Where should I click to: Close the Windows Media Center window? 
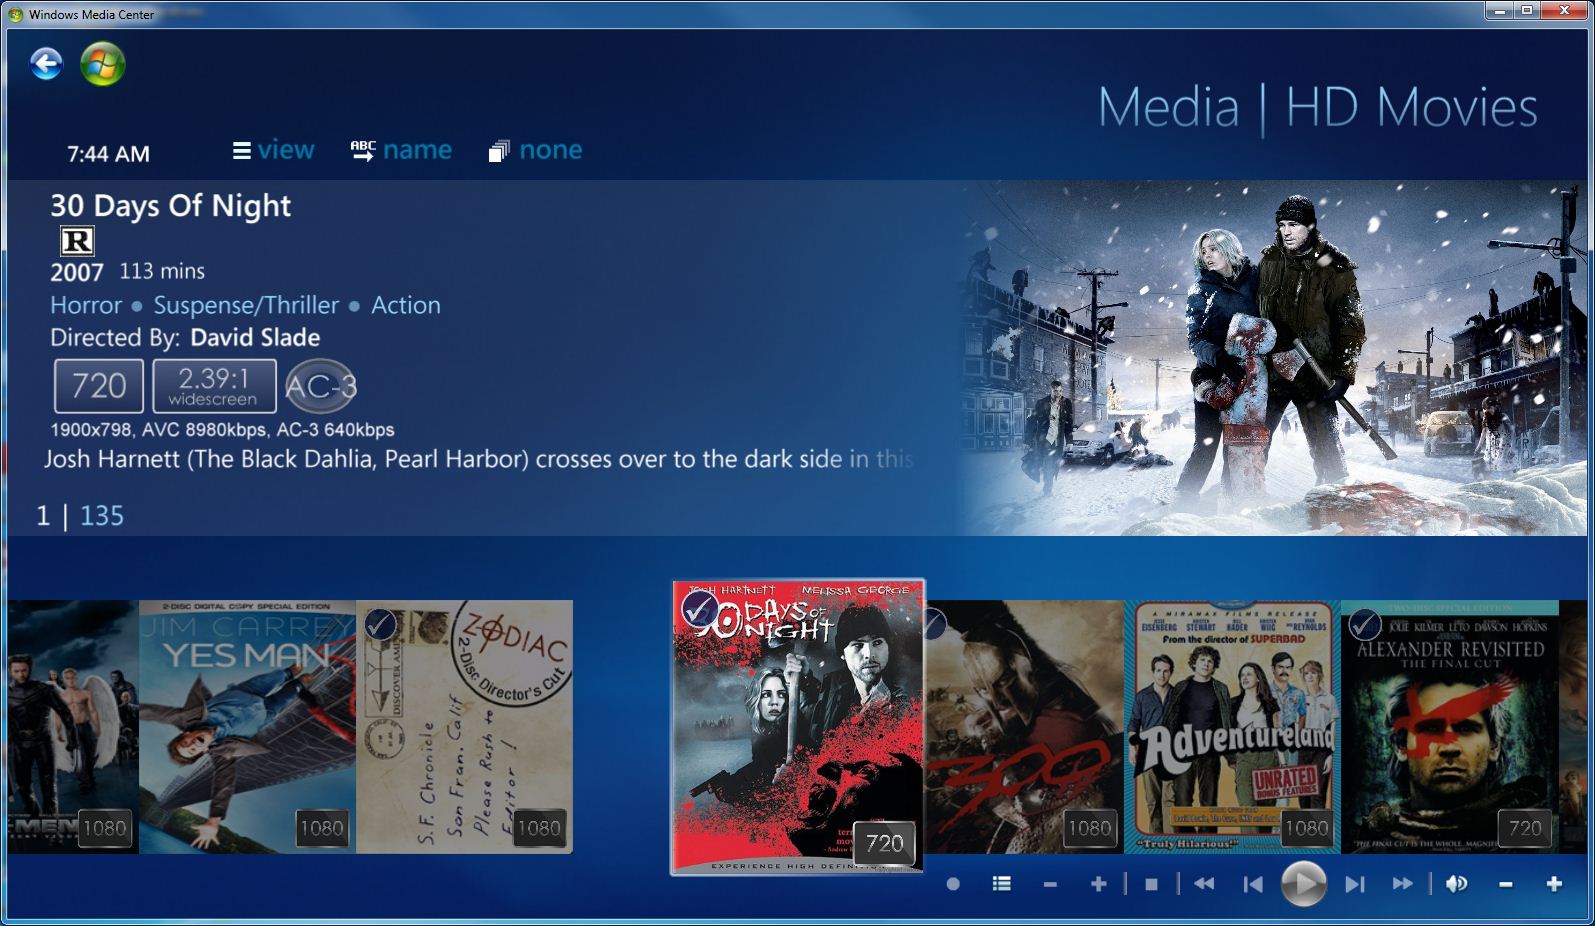click(x=1563, y=11)
